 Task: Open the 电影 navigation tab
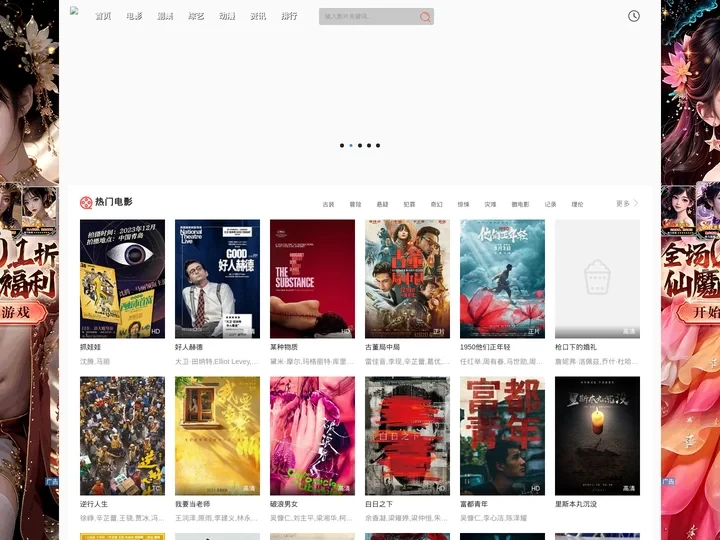(134, 16)
